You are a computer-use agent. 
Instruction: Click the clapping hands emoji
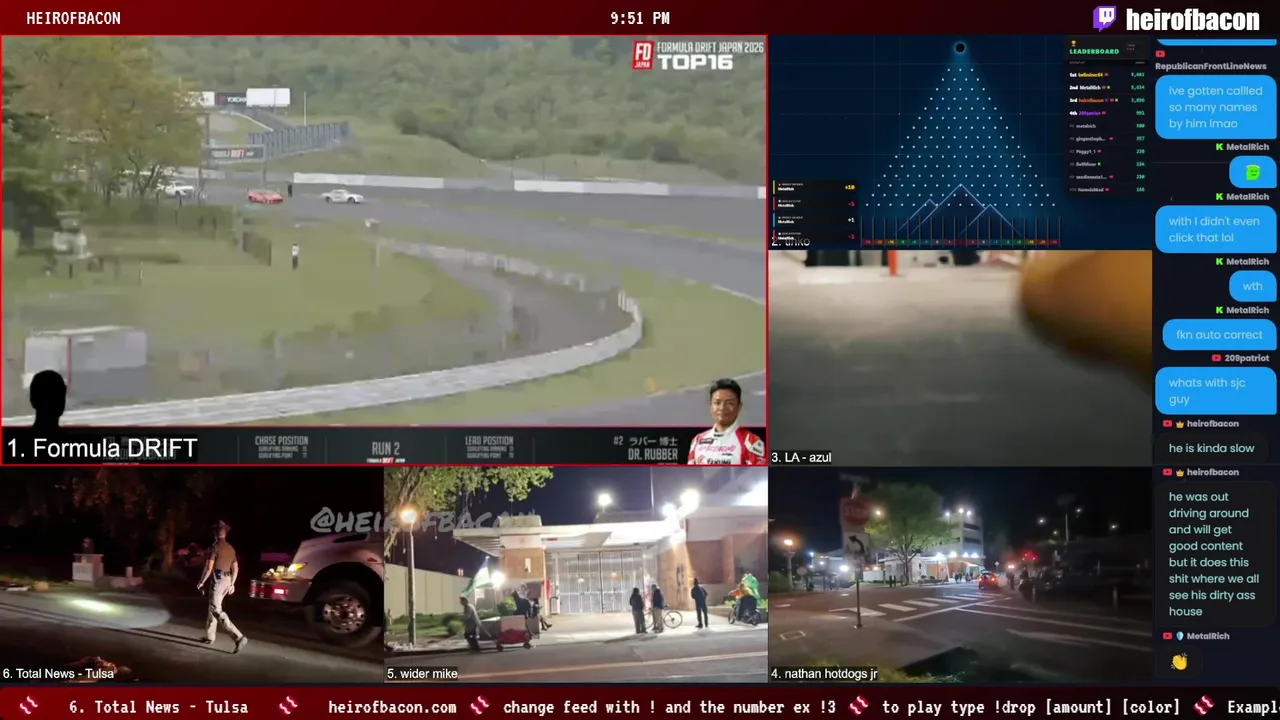tap(1179, 662)
